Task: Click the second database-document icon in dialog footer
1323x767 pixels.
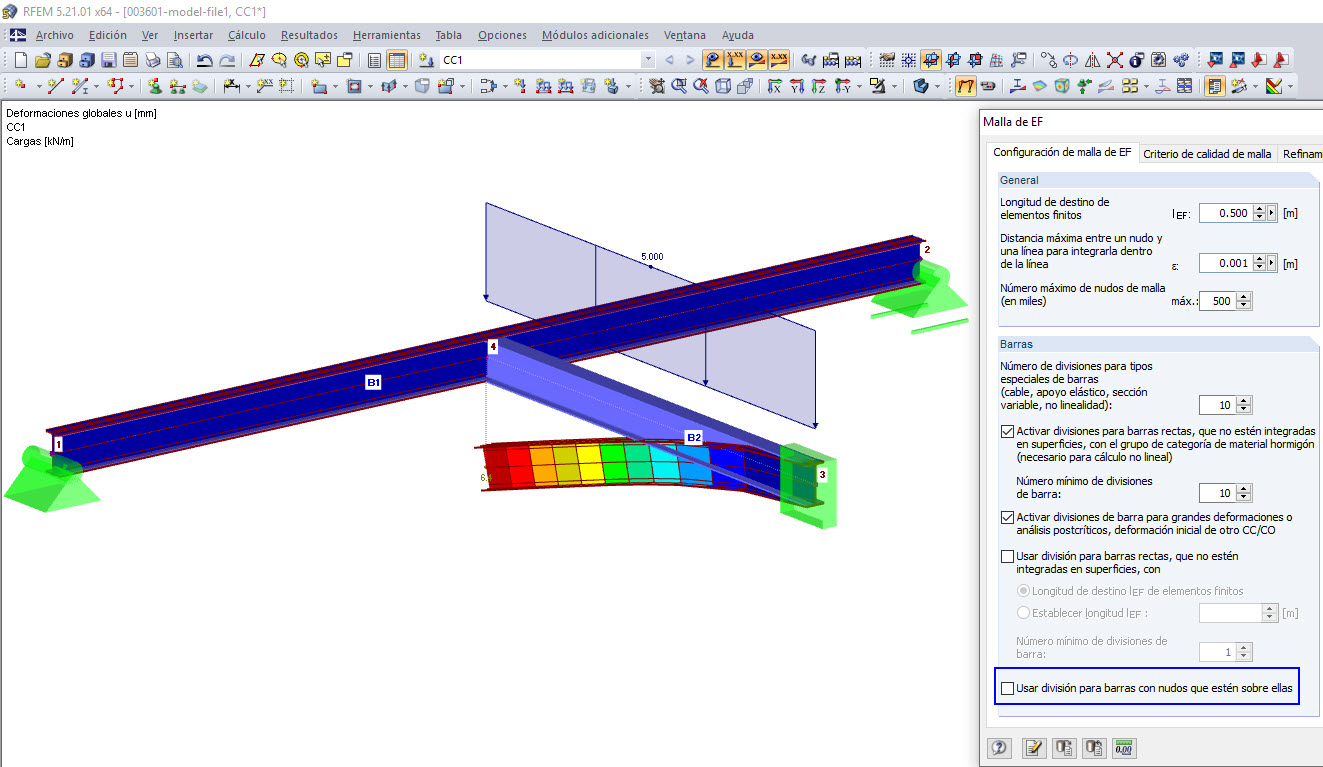Action: tap(1094, 748)
